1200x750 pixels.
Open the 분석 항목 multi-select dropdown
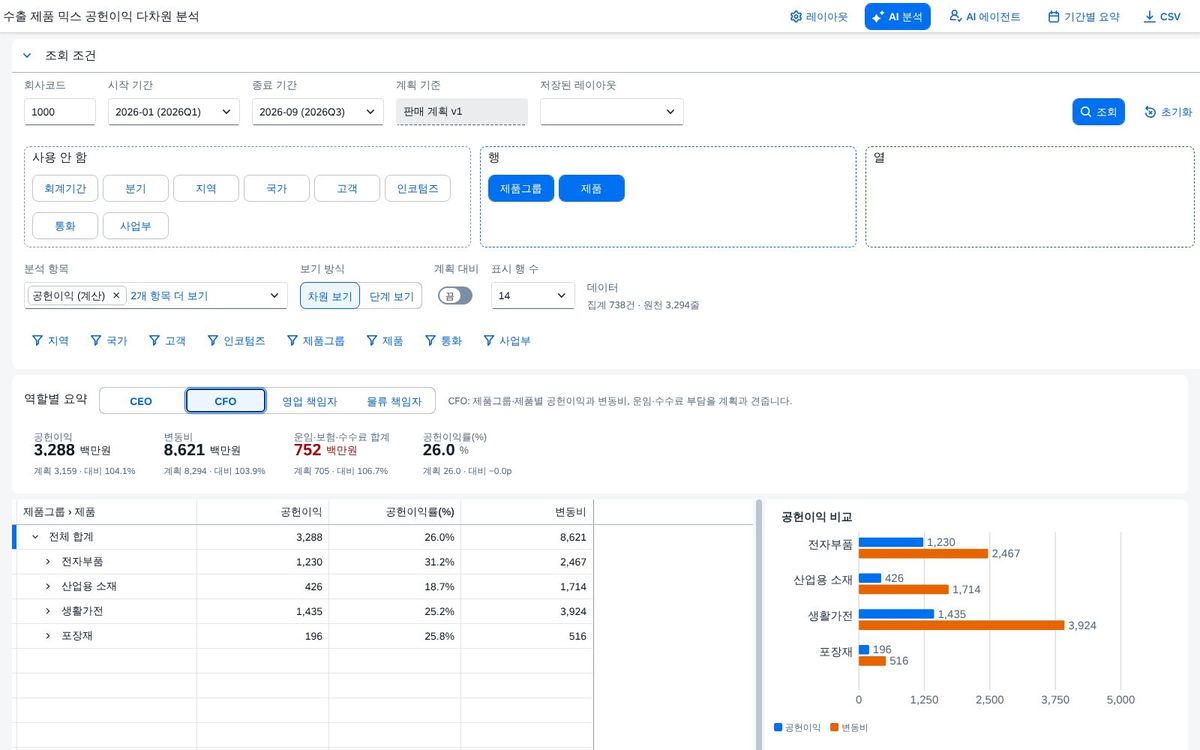[x=275, y=296]
